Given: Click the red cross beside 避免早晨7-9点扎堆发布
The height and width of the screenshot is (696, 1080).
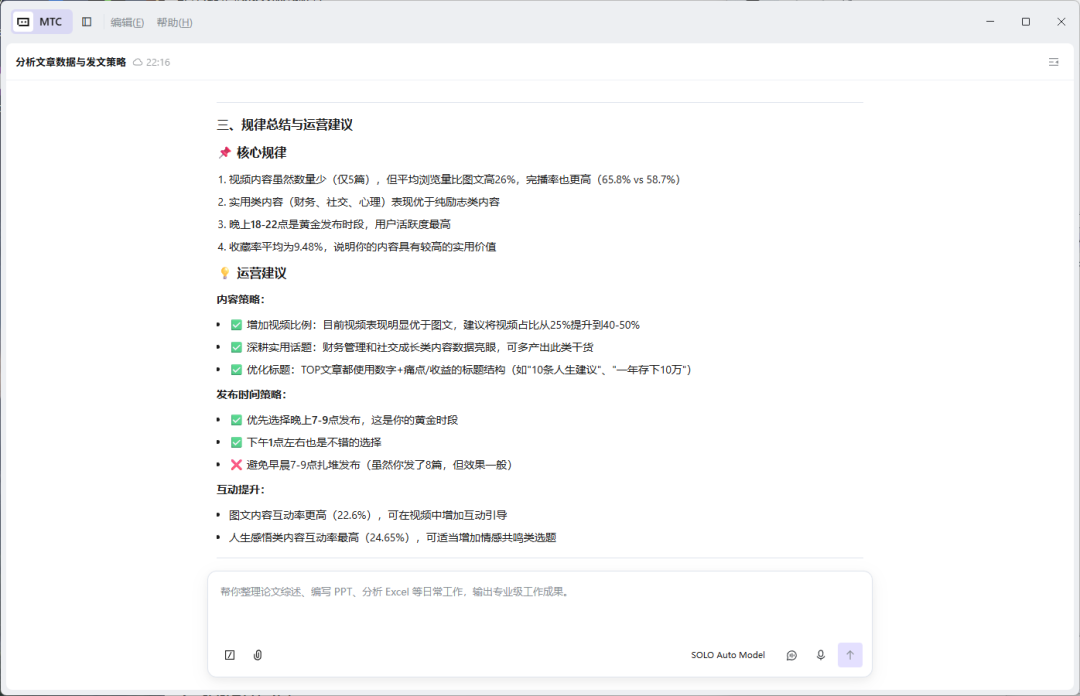Looking at the screenshot, I should point(236,464).
